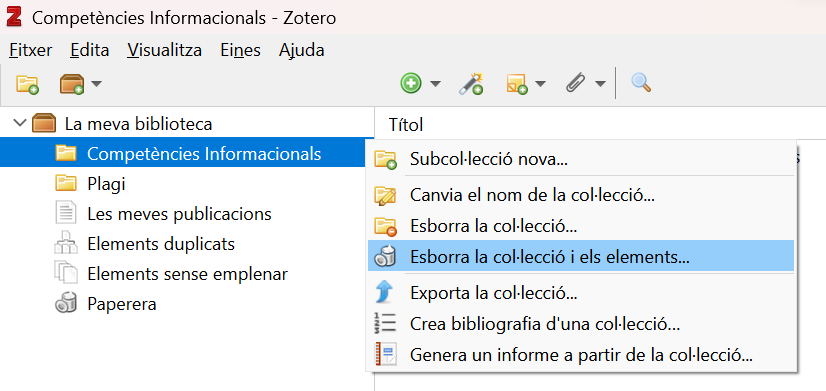The image size is (826, 391).
Task: Open the New Library dropdown arrow
Action: point(96,83)
